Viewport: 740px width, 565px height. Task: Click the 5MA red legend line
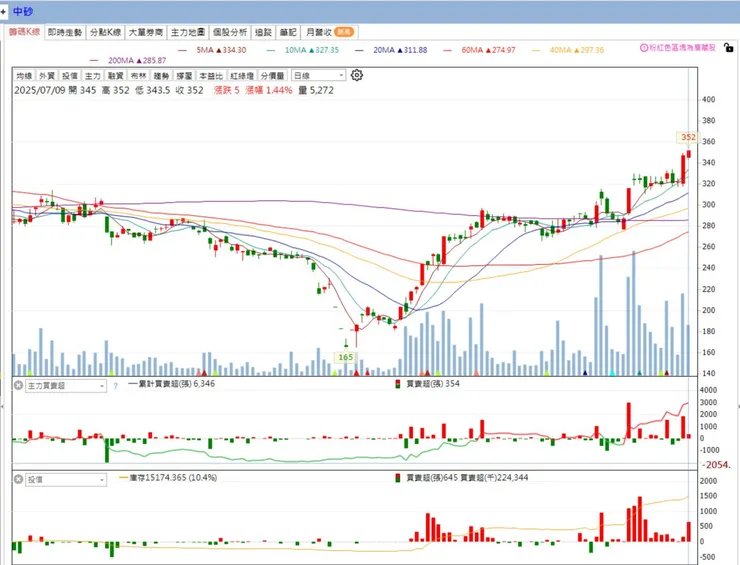tap(182, 50)
